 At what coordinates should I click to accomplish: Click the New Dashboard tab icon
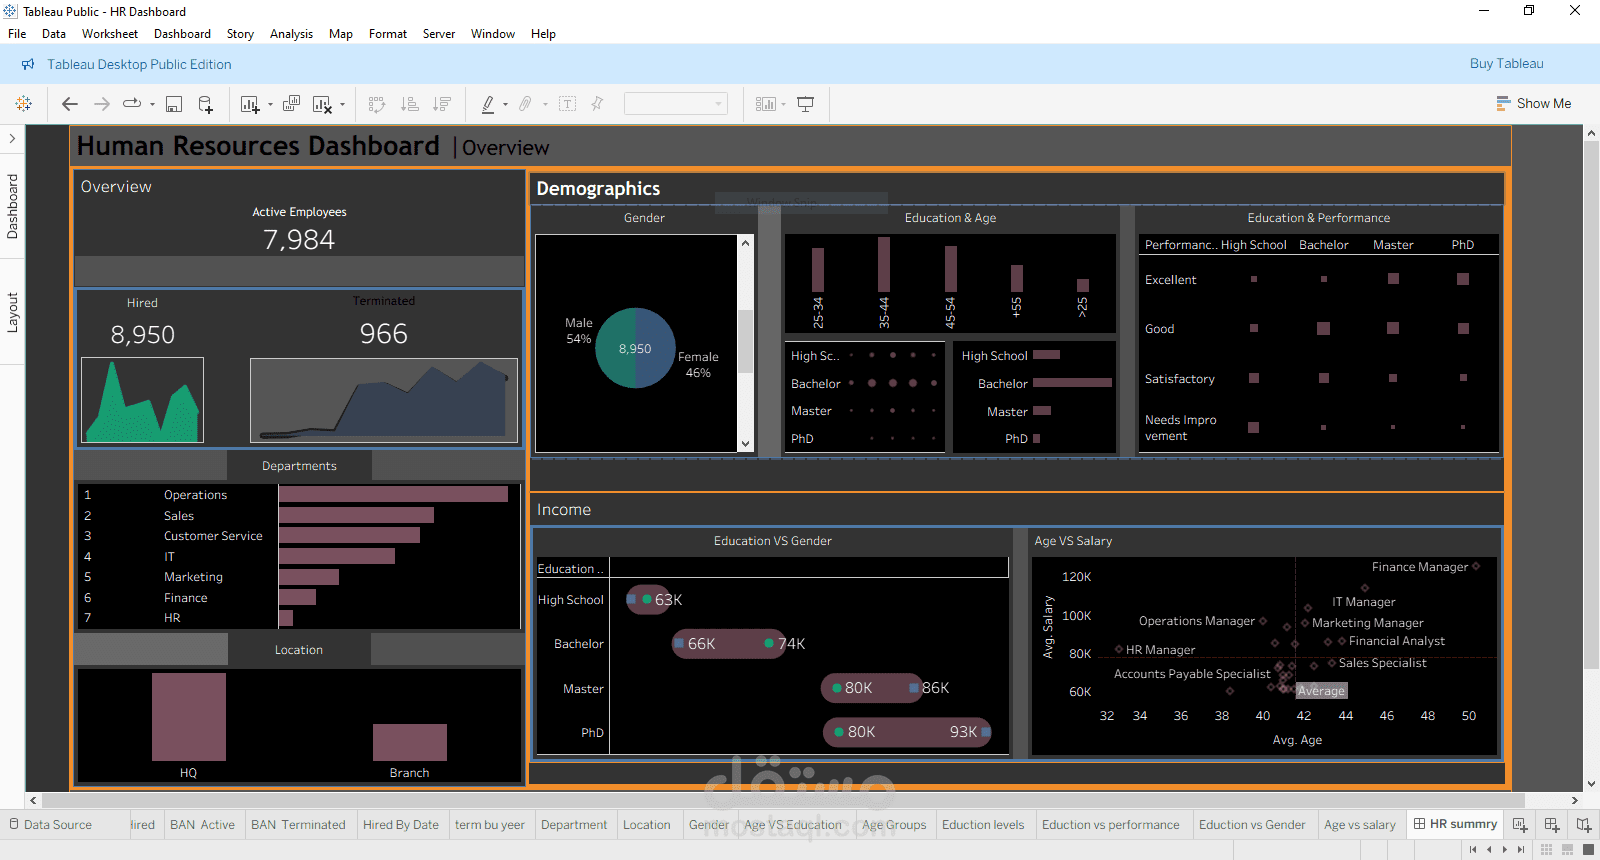[x=1552, y=825]
